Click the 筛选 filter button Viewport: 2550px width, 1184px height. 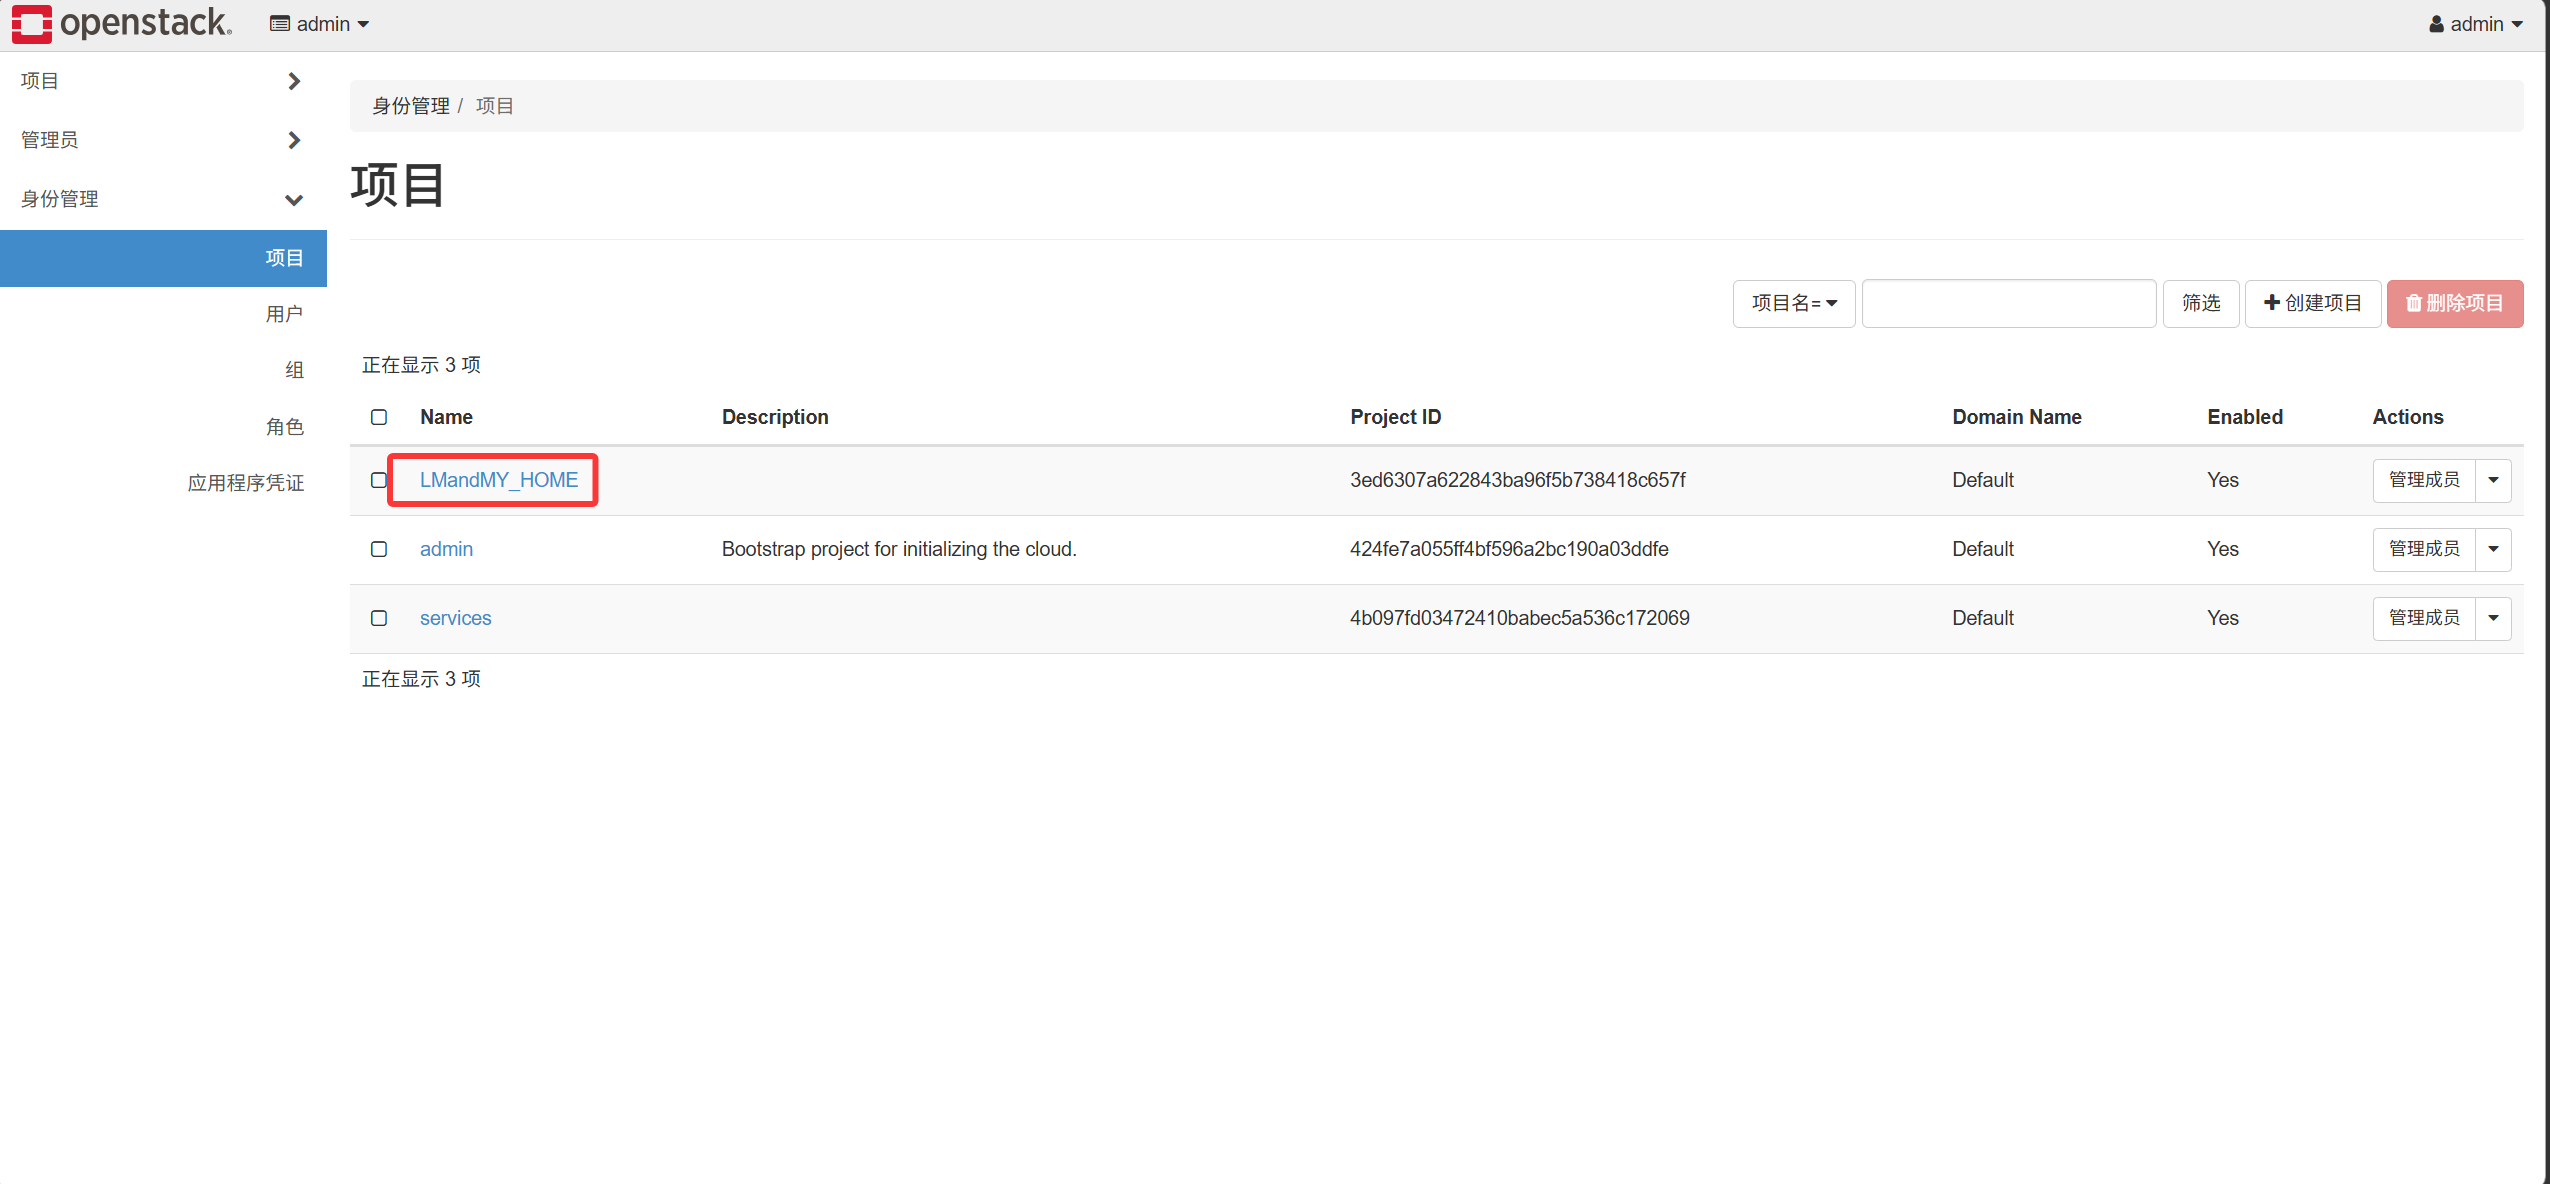pos(2201,303)
